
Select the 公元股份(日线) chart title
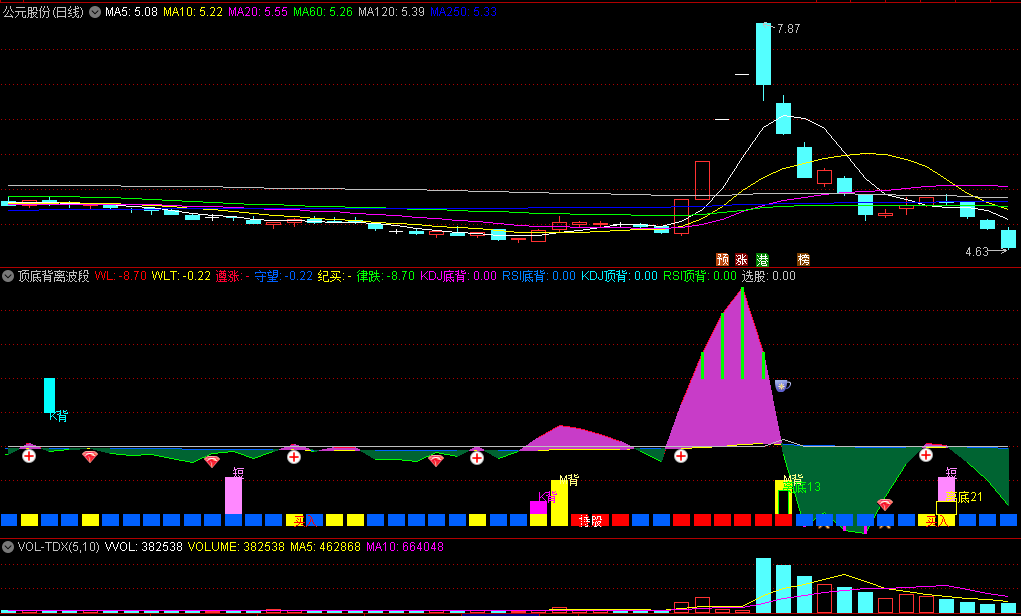pos(43,12)
